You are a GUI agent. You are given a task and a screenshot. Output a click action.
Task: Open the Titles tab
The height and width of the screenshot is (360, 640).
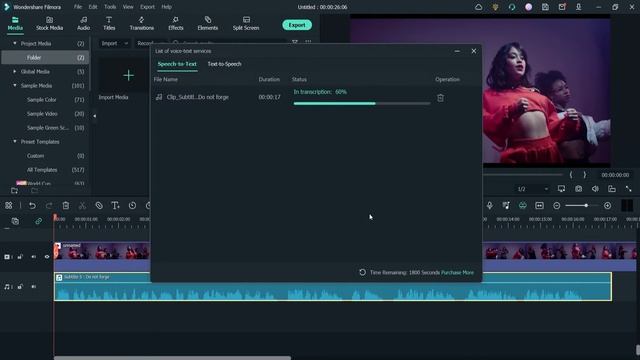coord(109,24)
